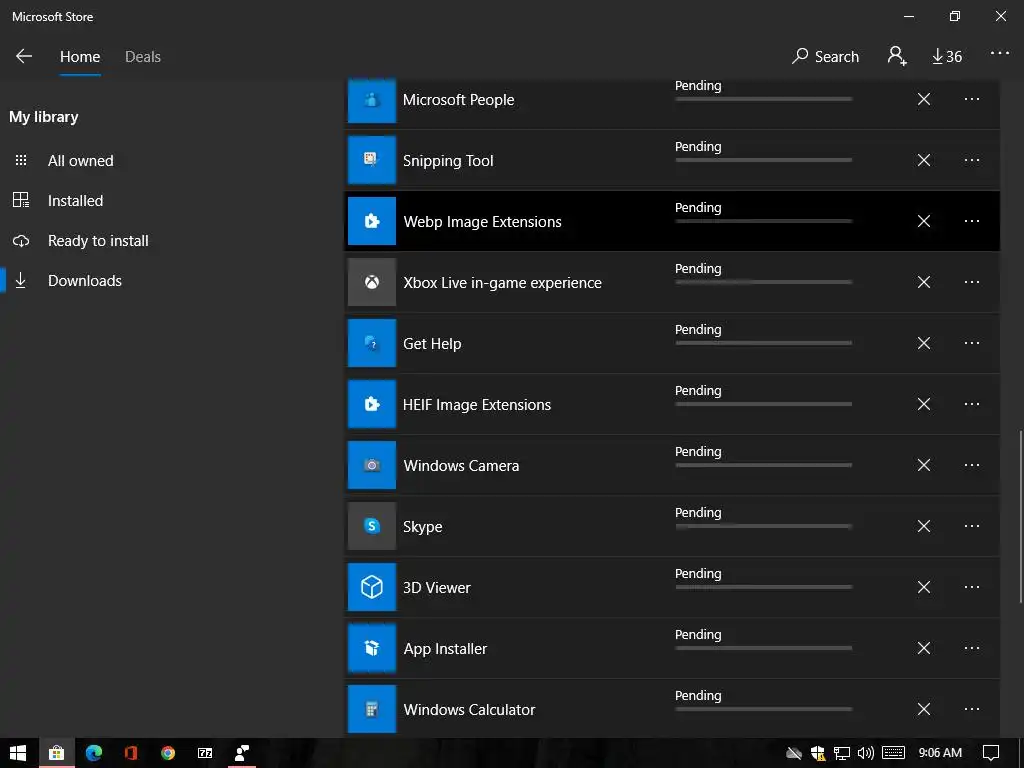Open Search in Microsoft Store
The height and width of the screenshot is (768, 1024).
pyautogui.click(x=825, y=57)
